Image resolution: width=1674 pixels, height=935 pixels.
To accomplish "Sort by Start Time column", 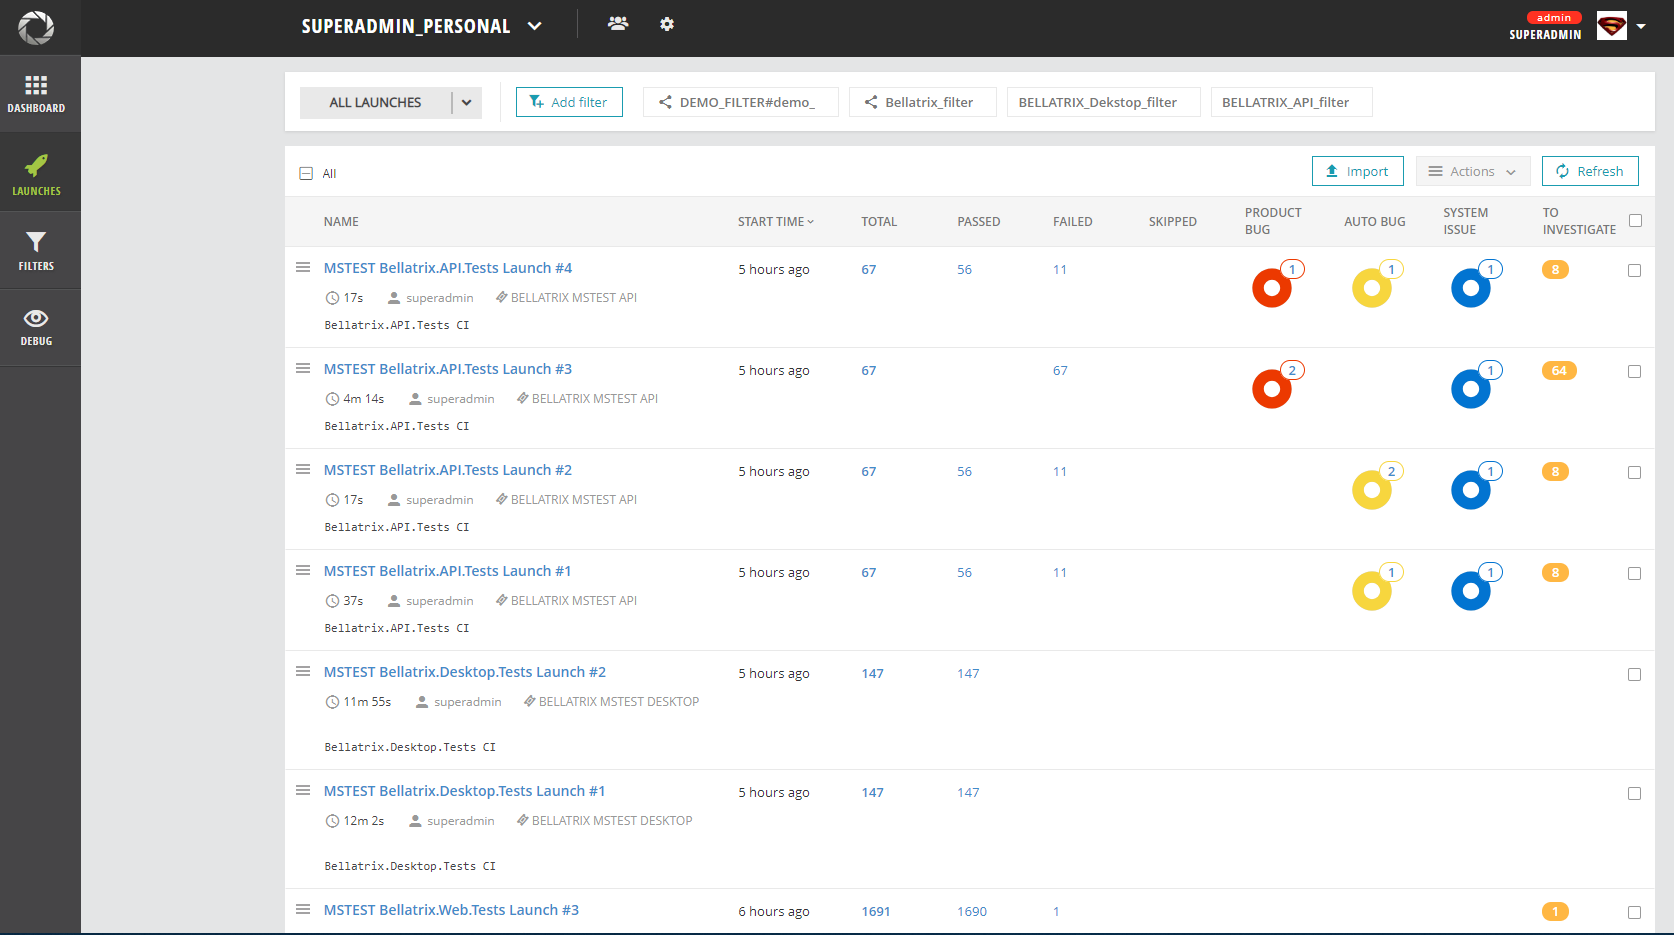I will coord(776,221).
